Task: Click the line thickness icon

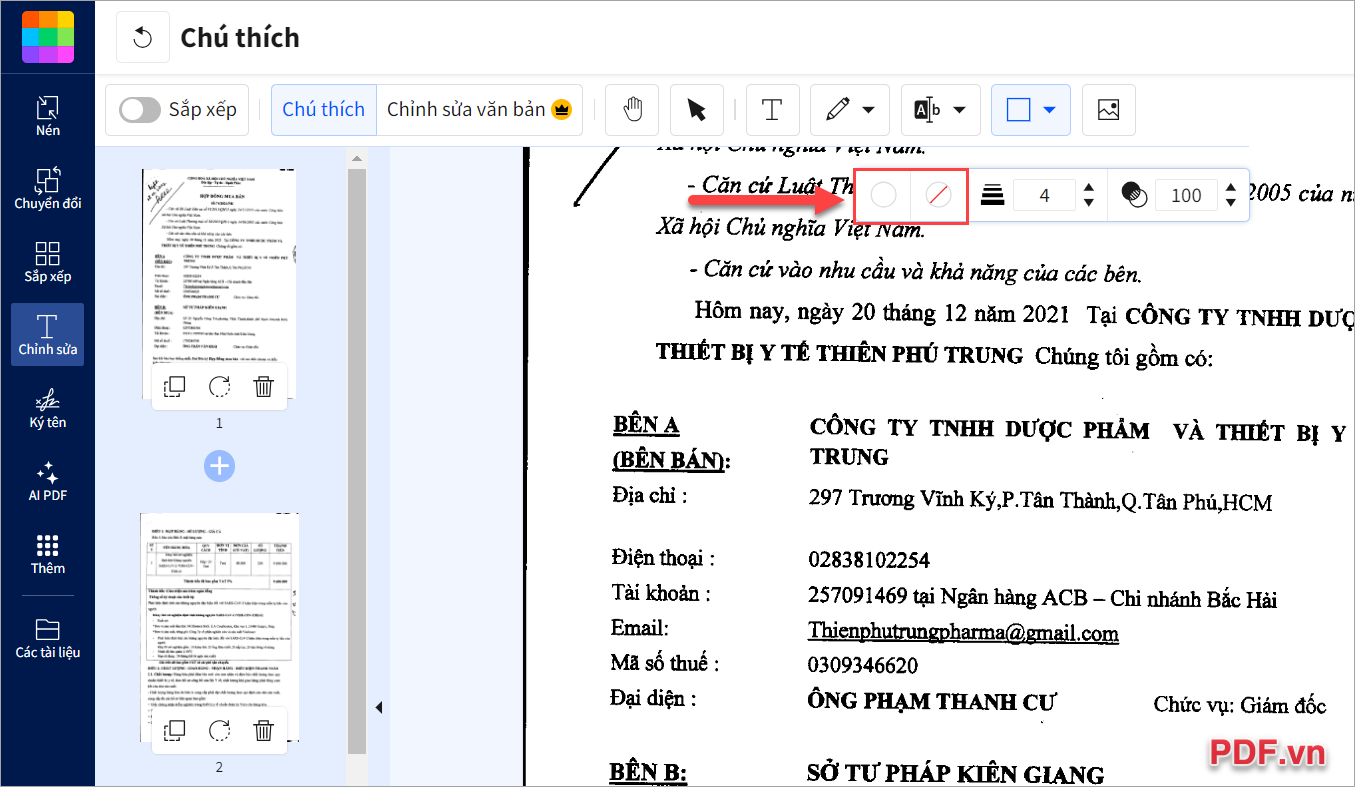Action: pos(992,195)
